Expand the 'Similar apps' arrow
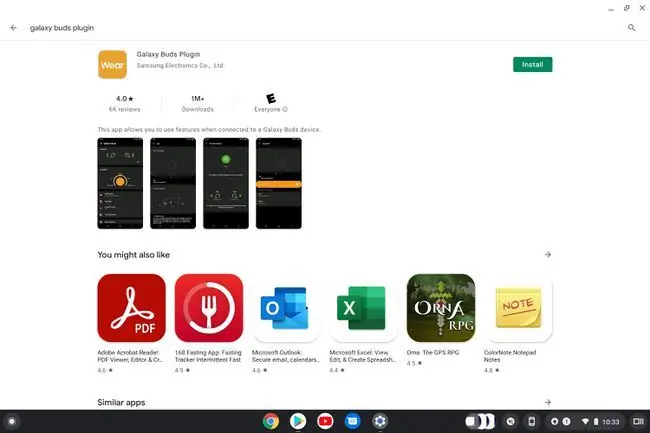Screen dimensions: 650x433 tap(548, 402)
